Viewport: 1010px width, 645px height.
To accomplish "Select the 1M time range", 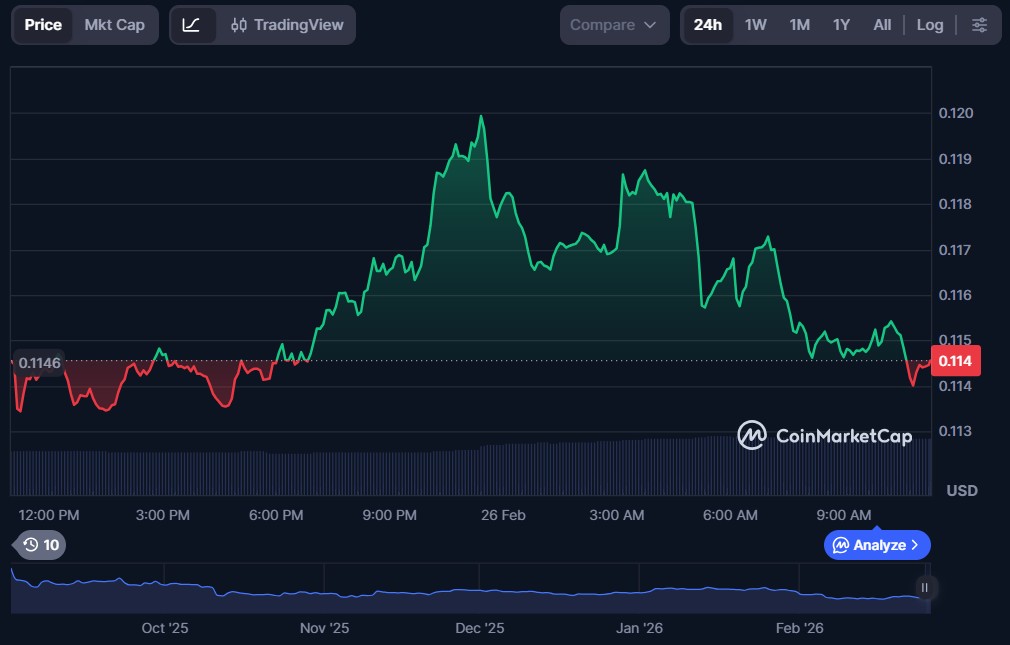I will click(x=799, y=25).
